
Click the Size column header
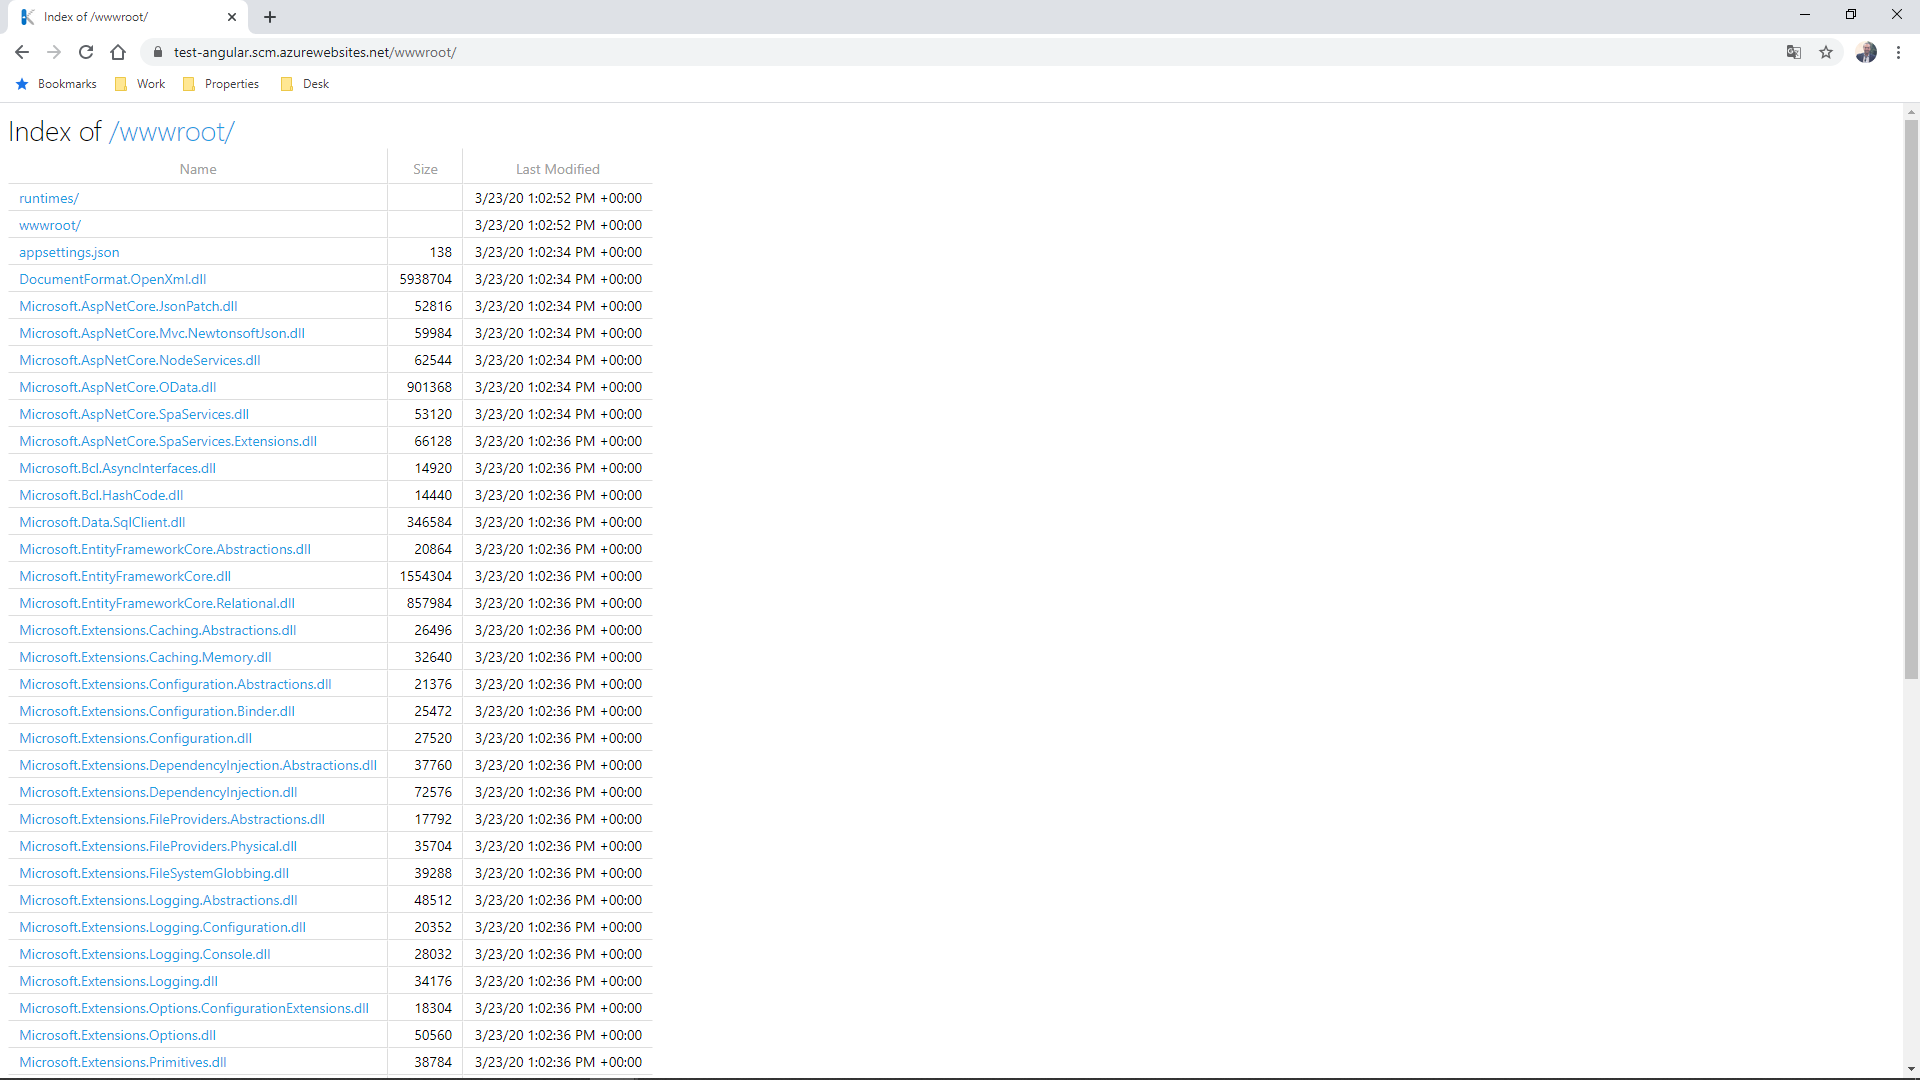425,169
